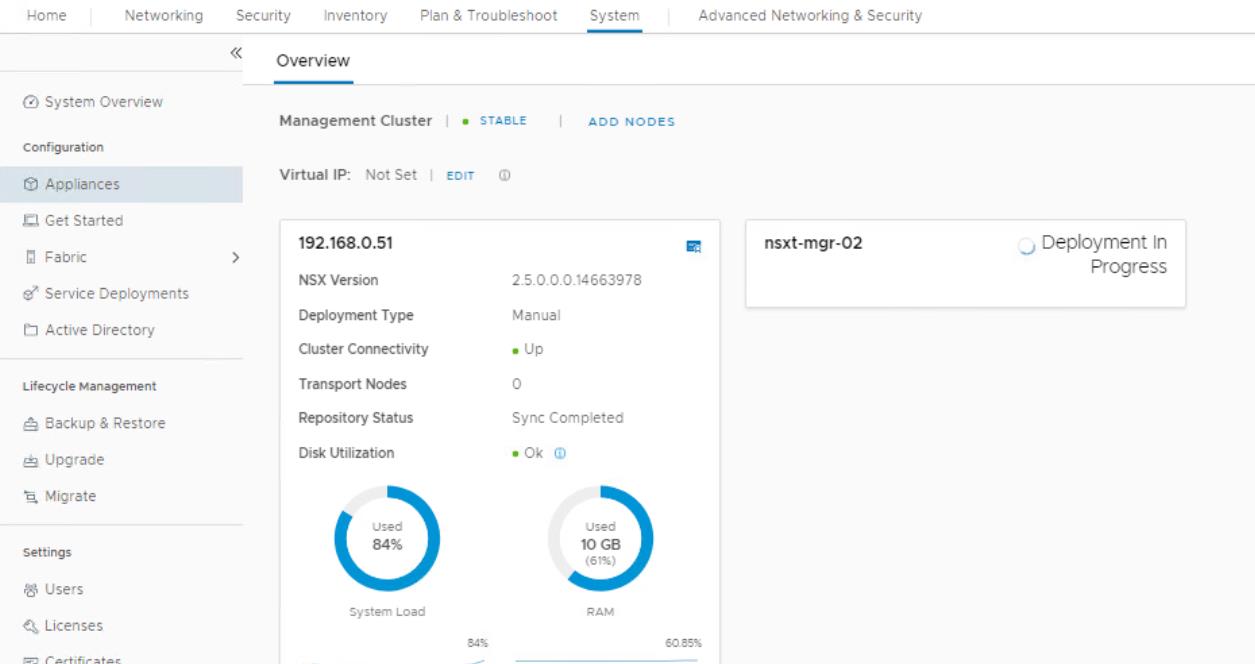The image size is (1255, 664).
Task: Click the Get Started monitor icon
Action: [x=30, y=221]
